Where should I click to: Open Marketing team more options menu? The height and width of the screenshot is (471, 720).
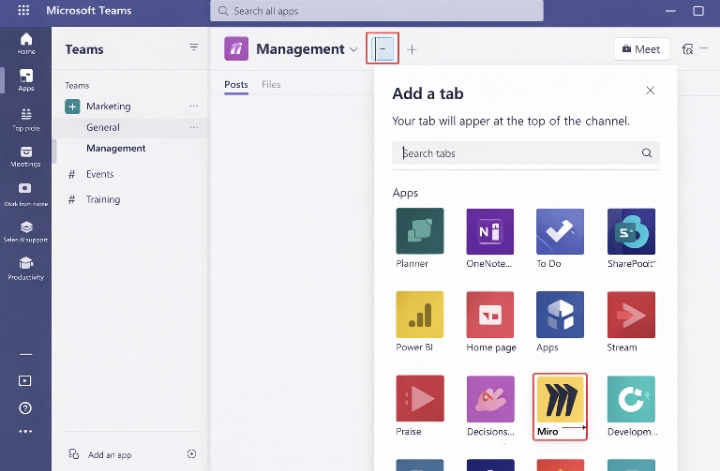[194, 106]
